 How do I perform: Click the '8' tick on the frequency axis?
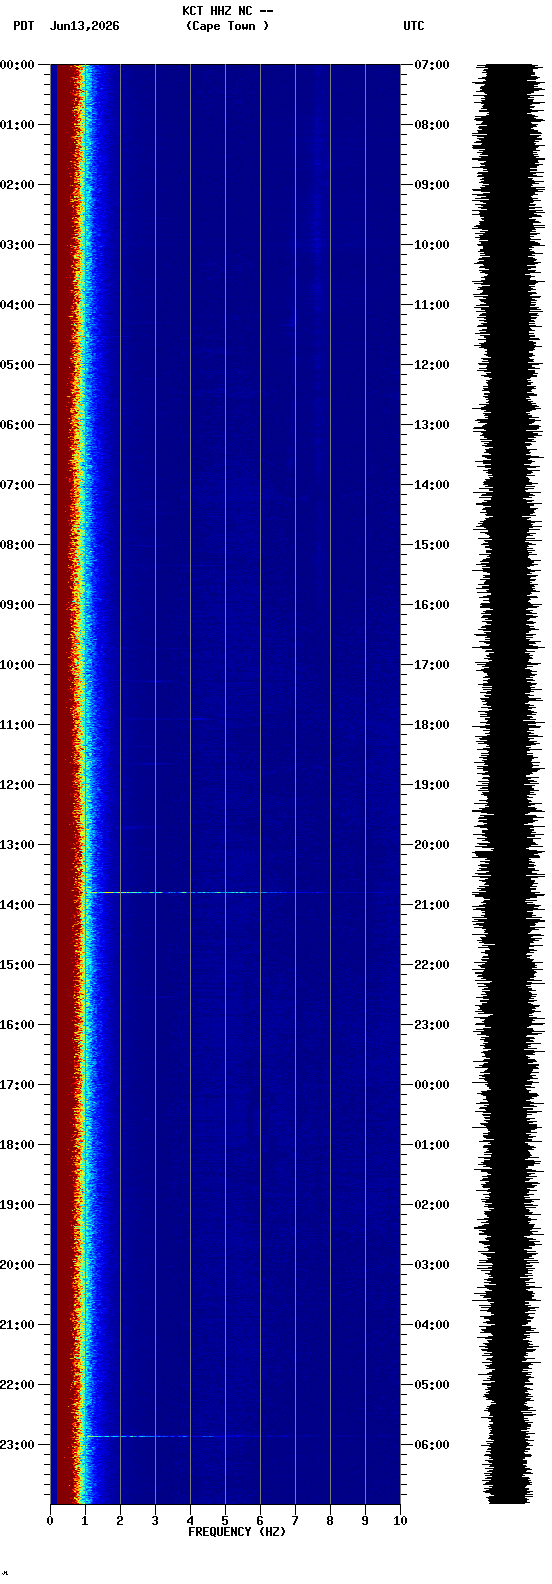tap(330, 1521)
